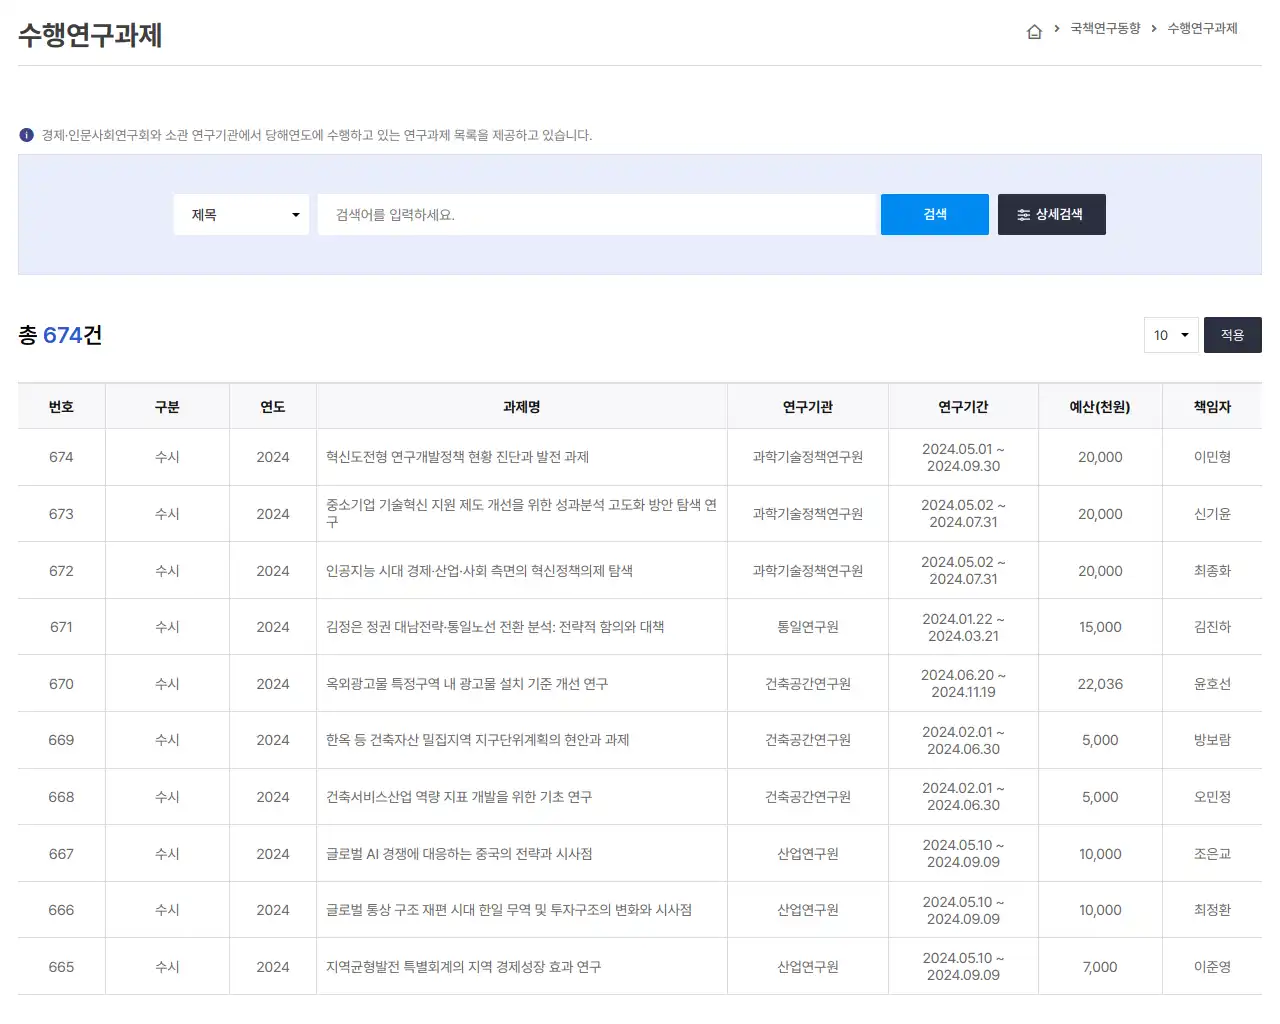Navigate to 국책연구동향 in the breadcrumb
The width and height of the screenshot is (1280, 1024).
click(1106, 30)
